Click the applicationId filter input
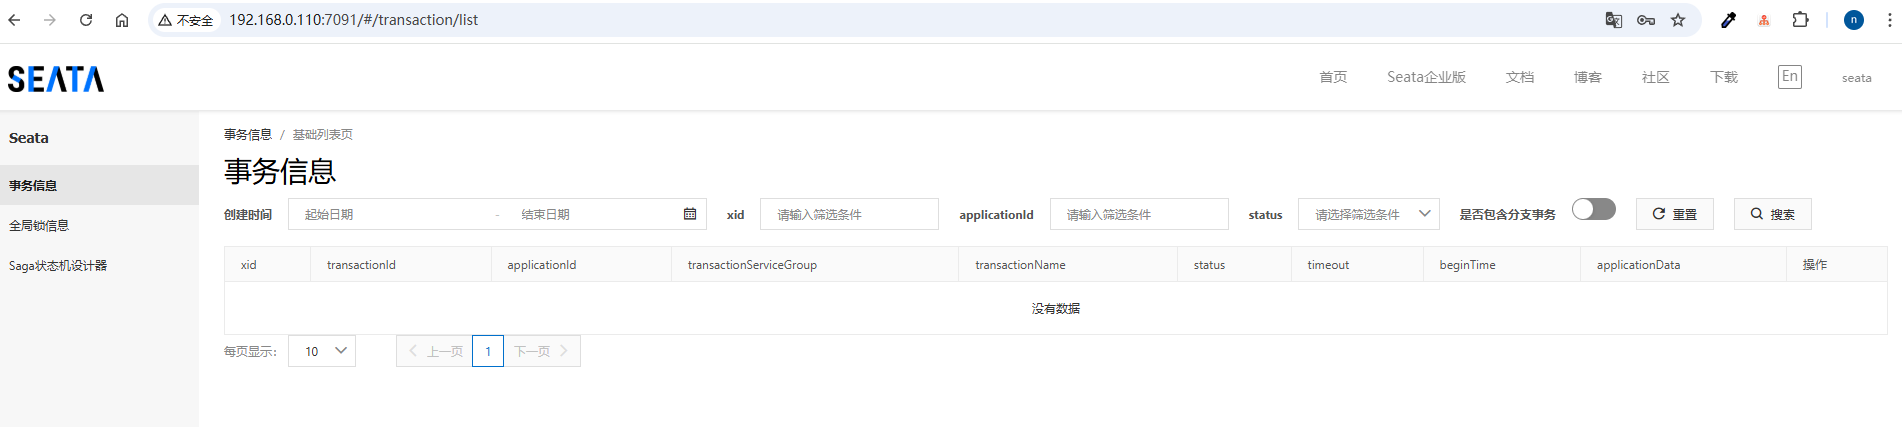This screenshot has height=427, width=1902. point(1138,214)
